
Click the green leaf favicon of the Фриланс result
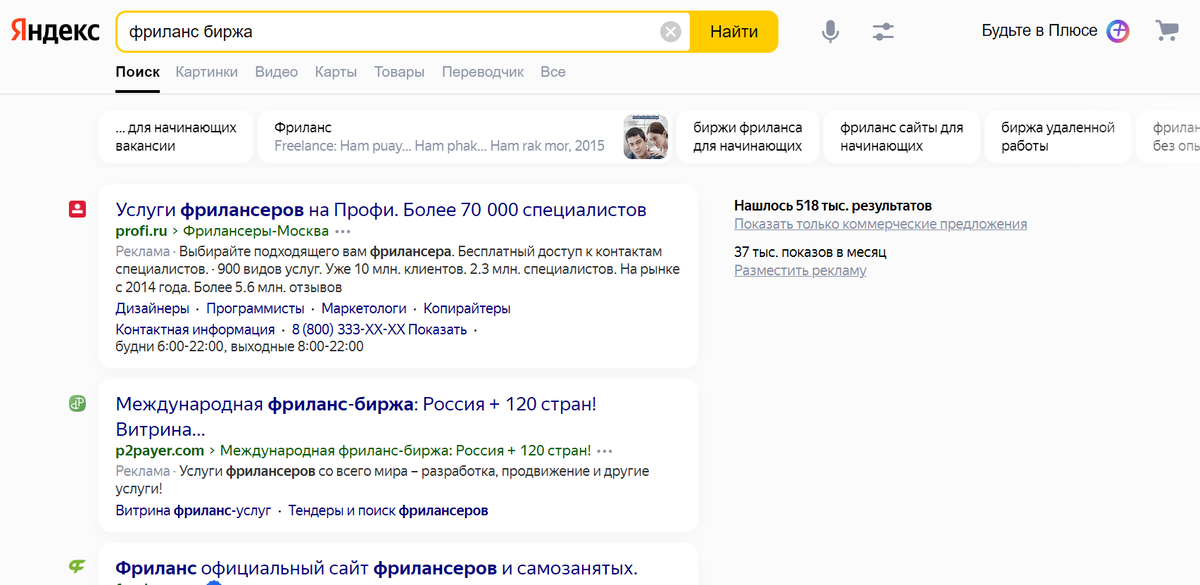pos(78,567)
